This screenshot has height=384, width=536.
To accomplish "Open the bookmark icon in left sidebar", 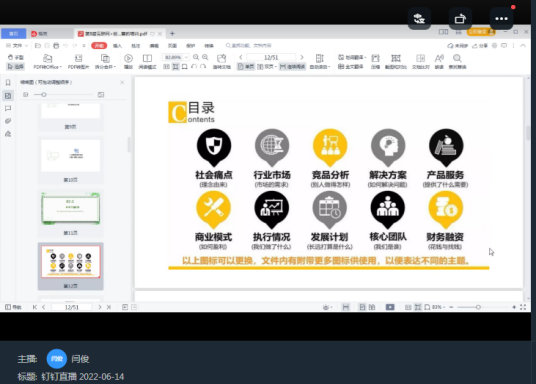I will point(8,82).
